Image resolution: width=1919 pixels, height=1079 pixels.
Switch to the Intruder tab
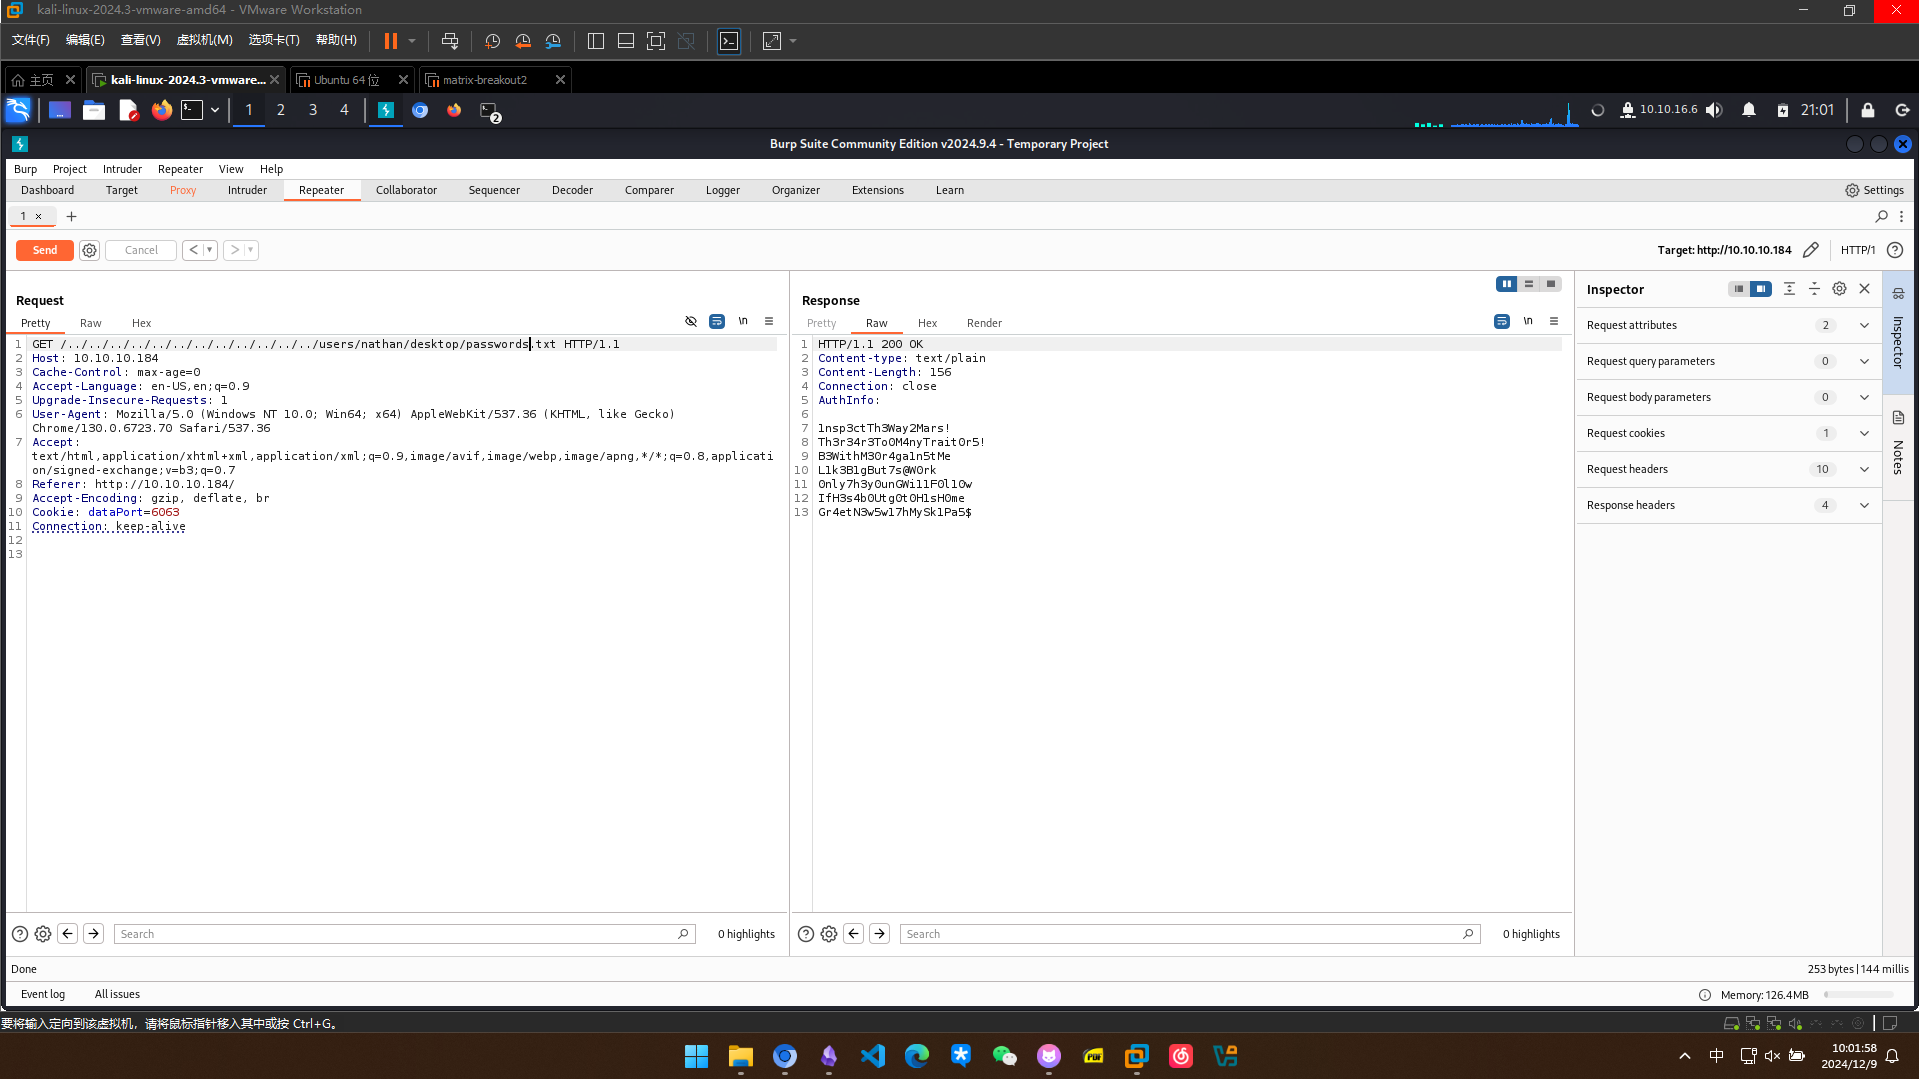click(x=247, y=190)
